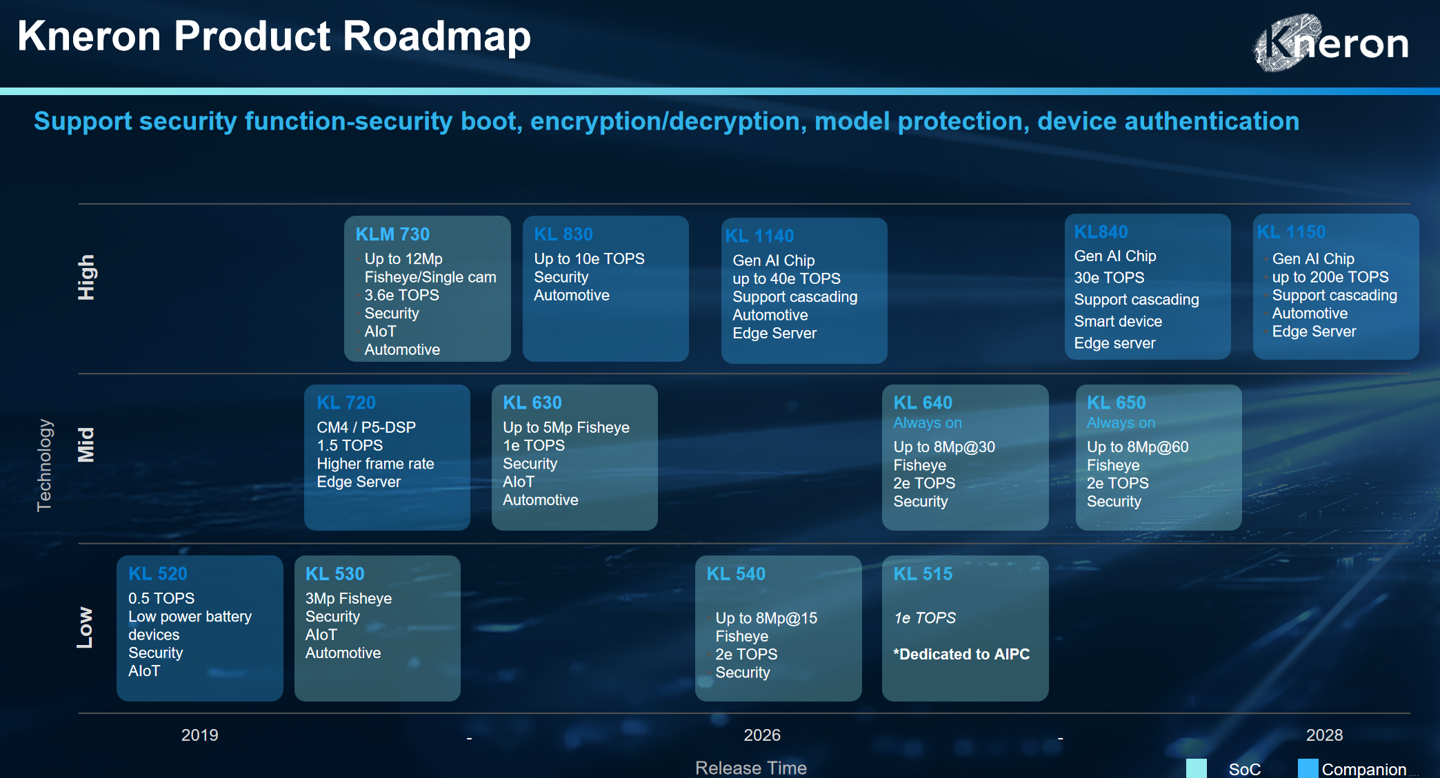The height and width of the screenshot is (778, 1440).
Task: Select the KL 530 product card
Action: point(377,628)
